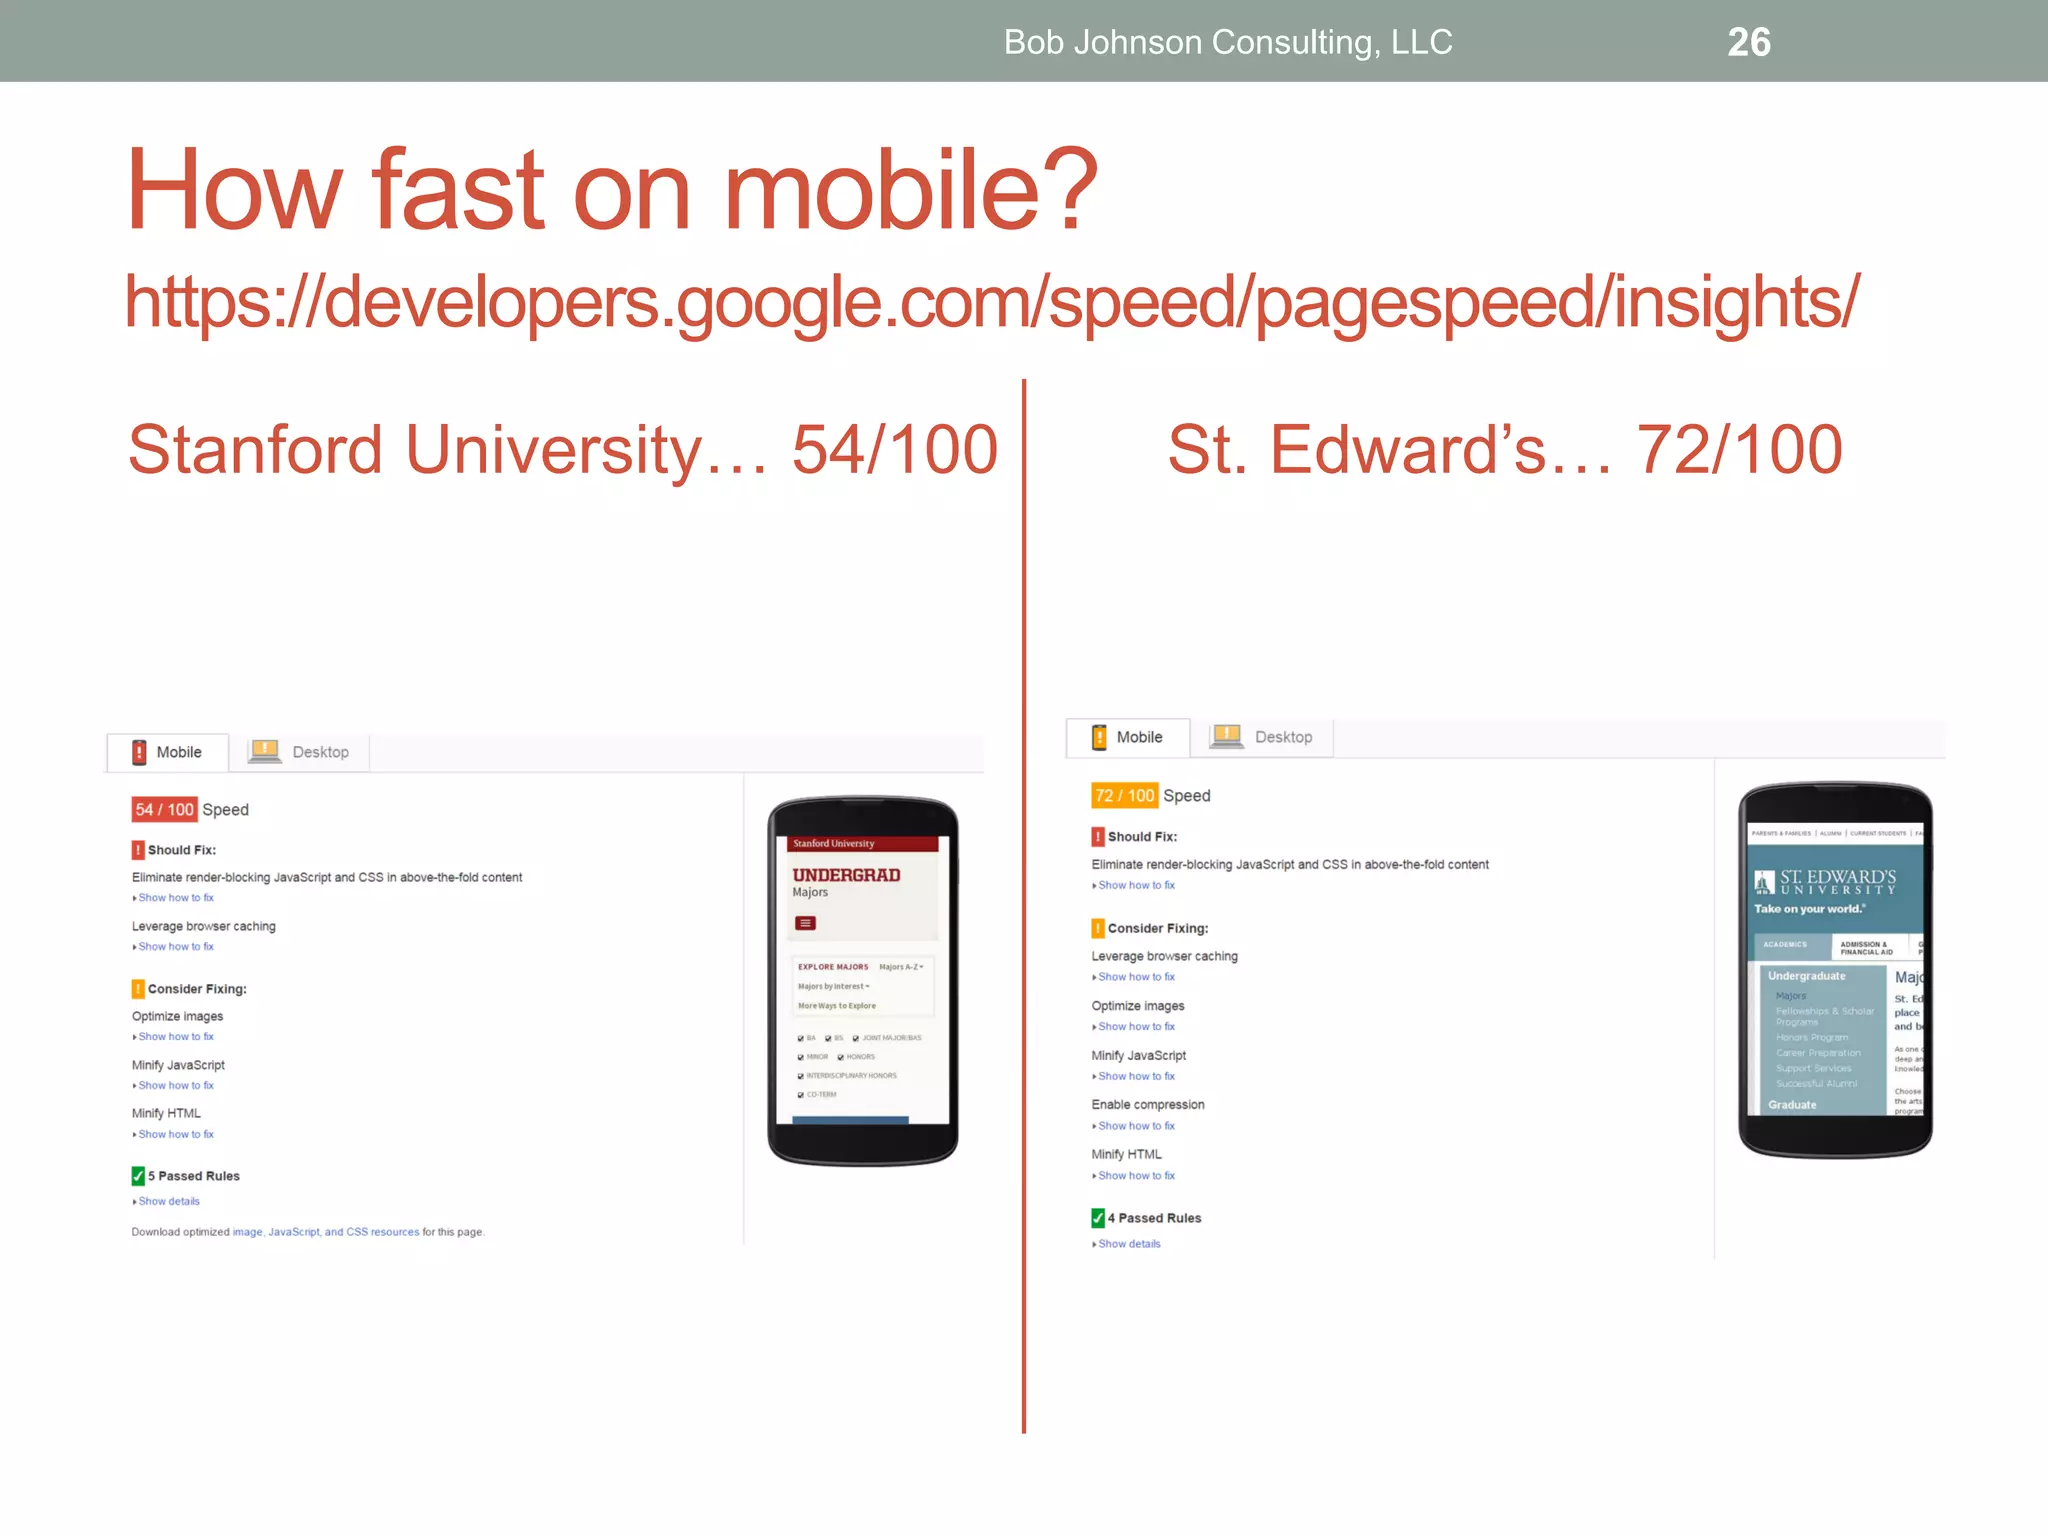Click slide number 26 in header
The height and width of the screenshot is (1536, 2048).
click(x=1749, y=42)
